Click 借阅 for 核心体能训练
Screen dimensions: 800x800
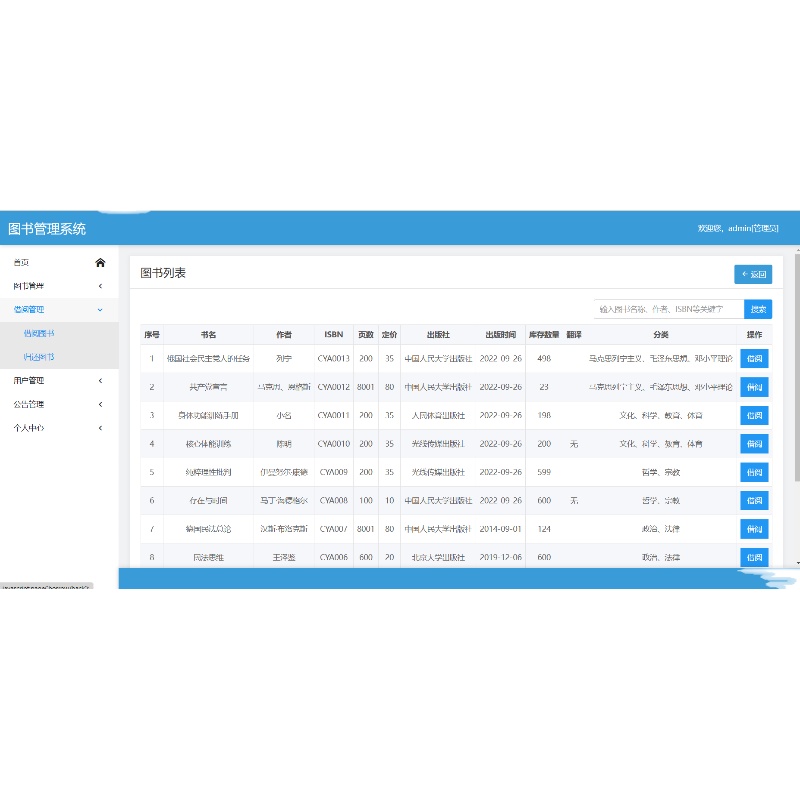[754, 443]
